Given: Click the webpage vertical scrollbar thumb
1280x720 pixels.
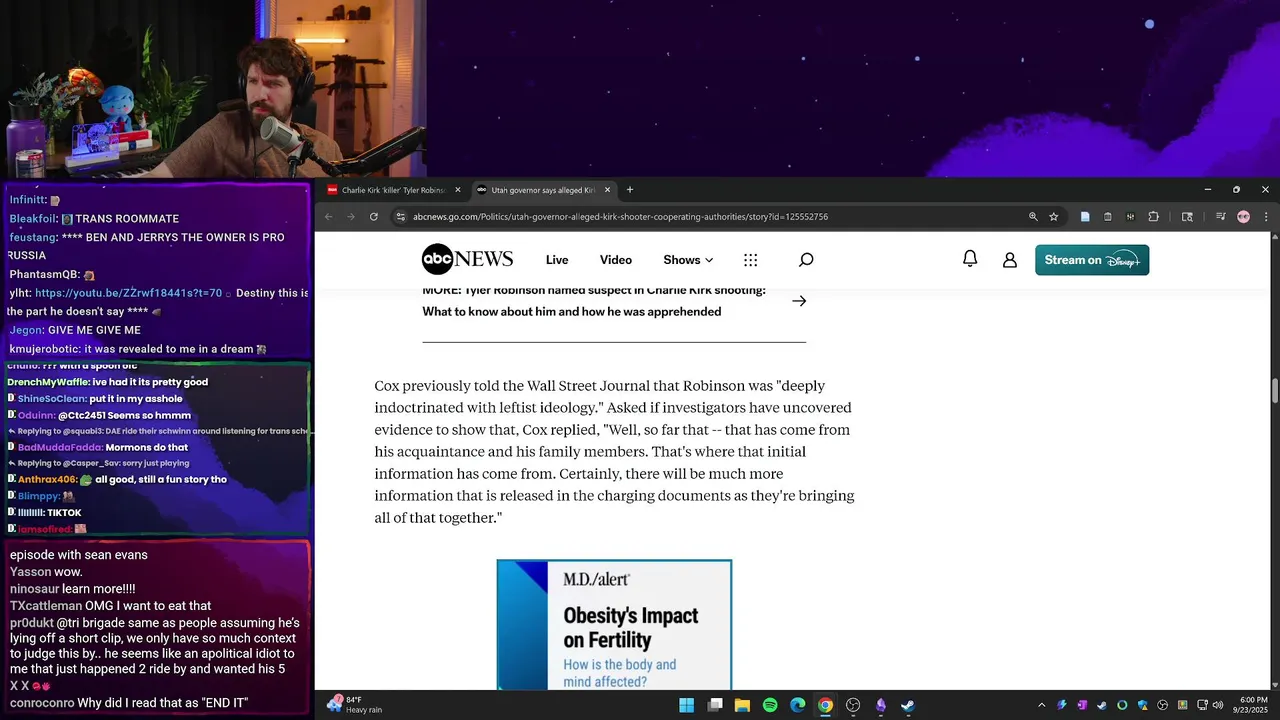Looking at the screenshot, I should tap(1275, 391).
